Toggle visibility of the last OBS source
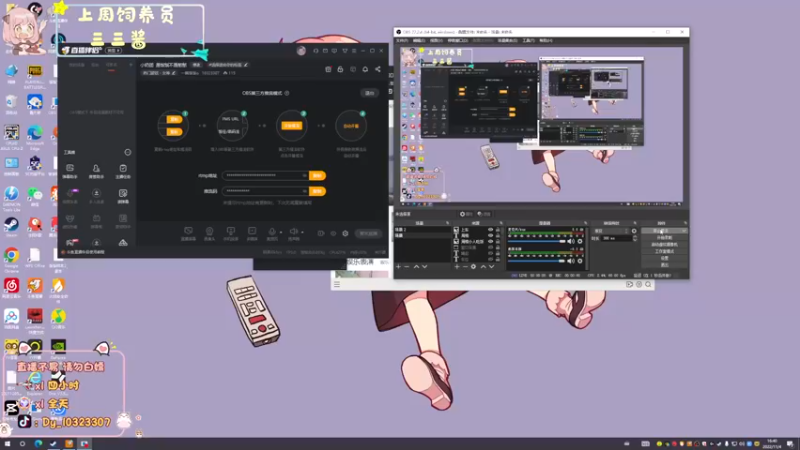This screenshot has width=800, height=450. coord(490,259)
